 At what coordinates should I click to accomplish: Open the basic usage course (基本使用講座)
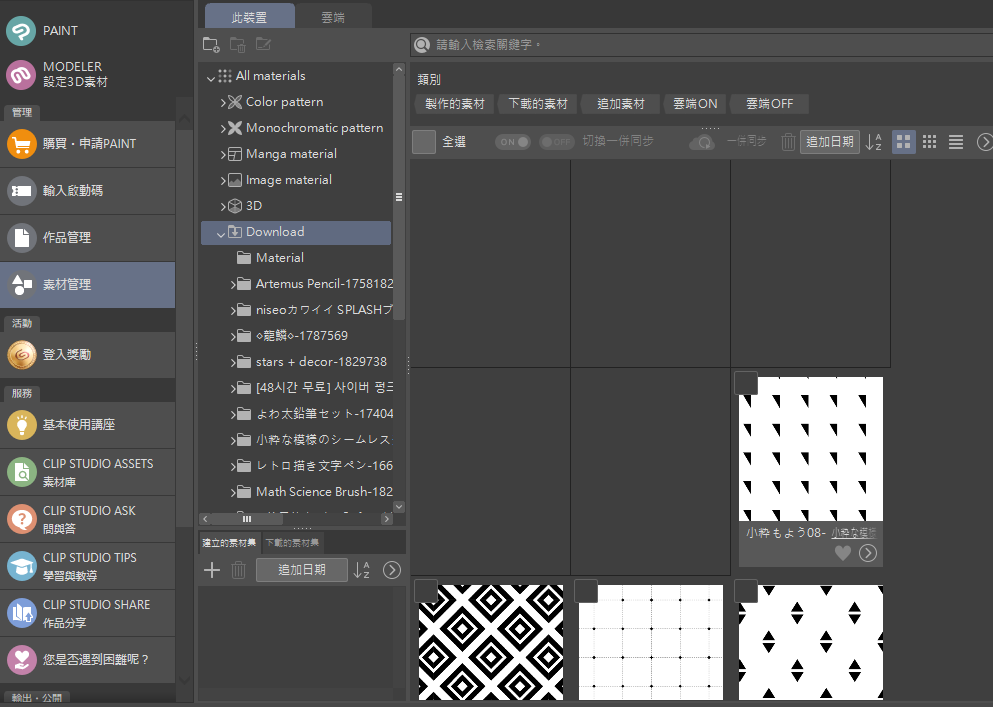click(87, 425)
